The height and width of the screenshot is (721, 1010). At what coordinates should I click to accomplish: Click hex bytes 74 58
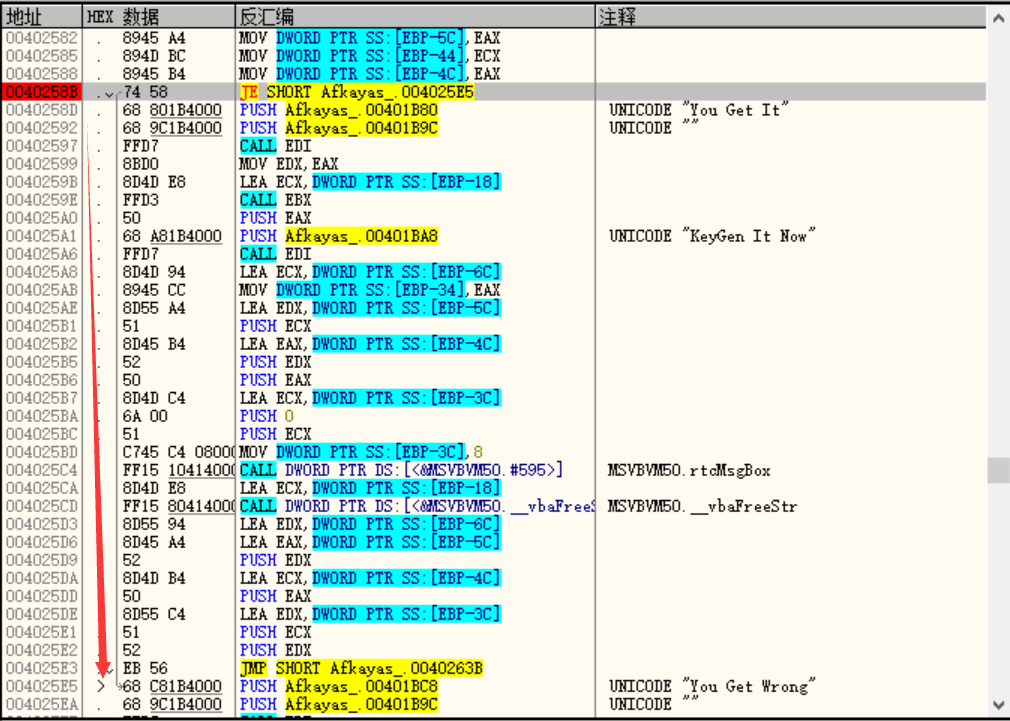(x=145, y=92)
